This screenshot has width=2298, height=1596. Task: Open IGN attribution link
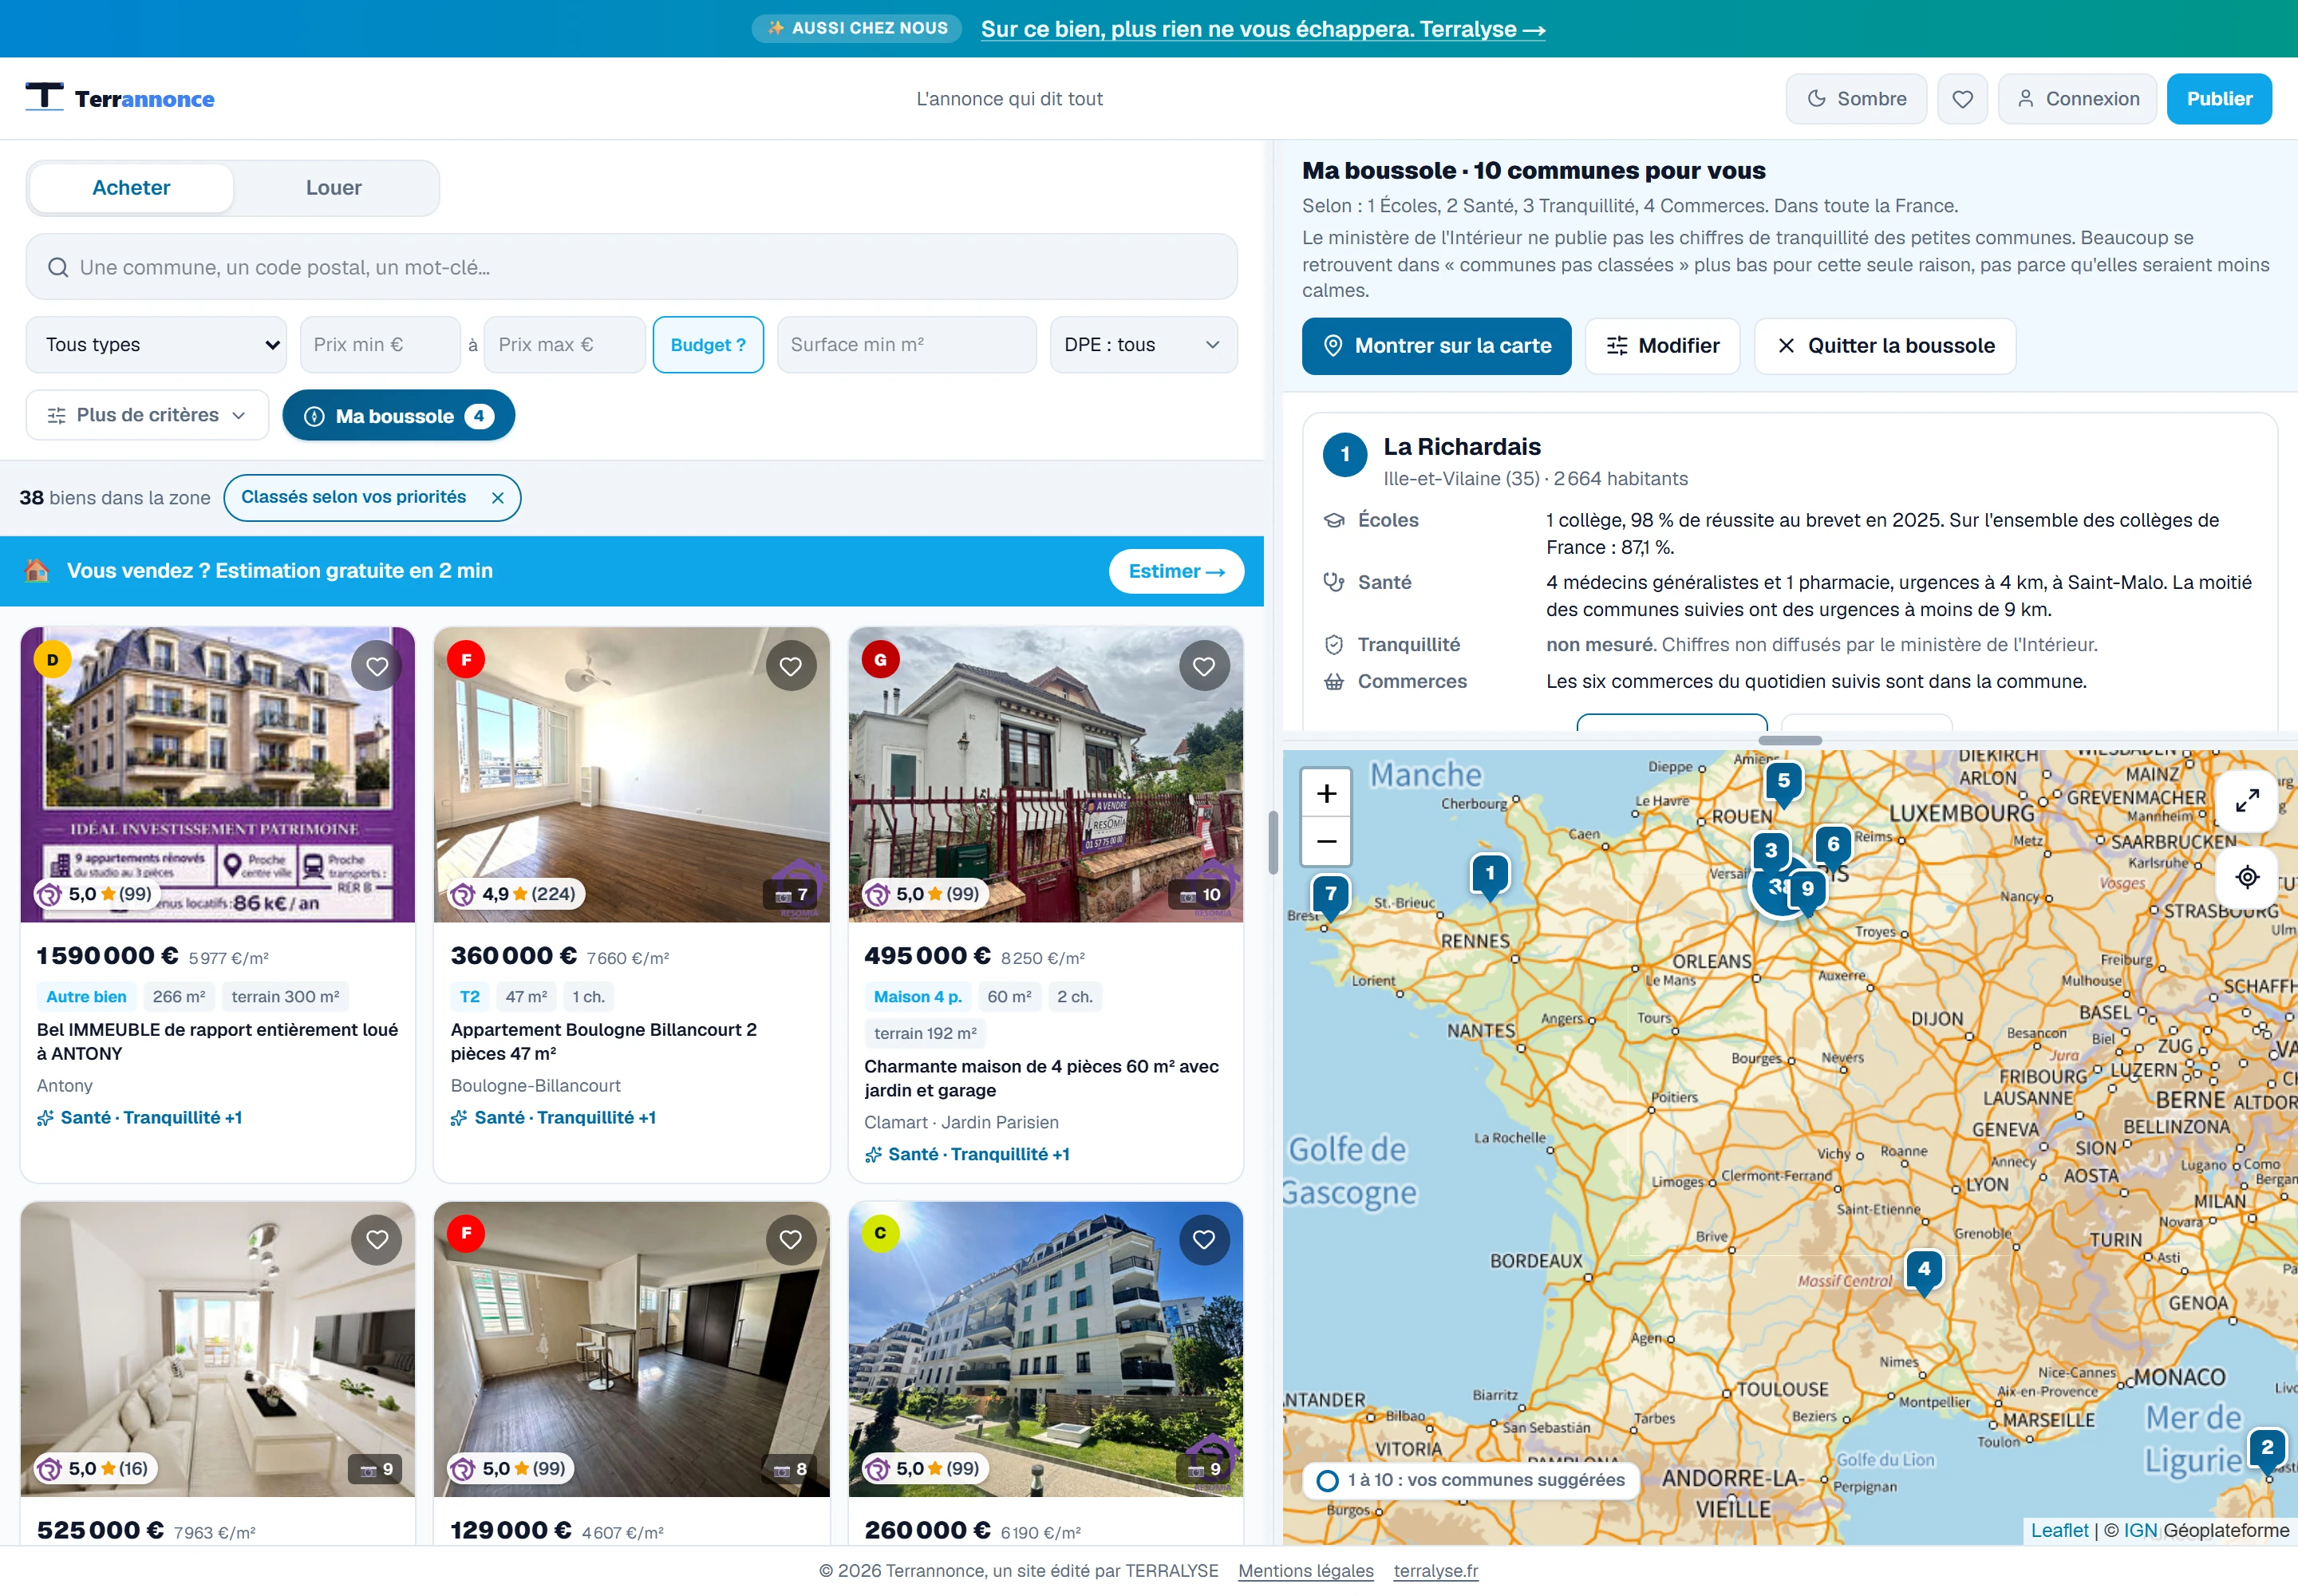[2139, 1530]
